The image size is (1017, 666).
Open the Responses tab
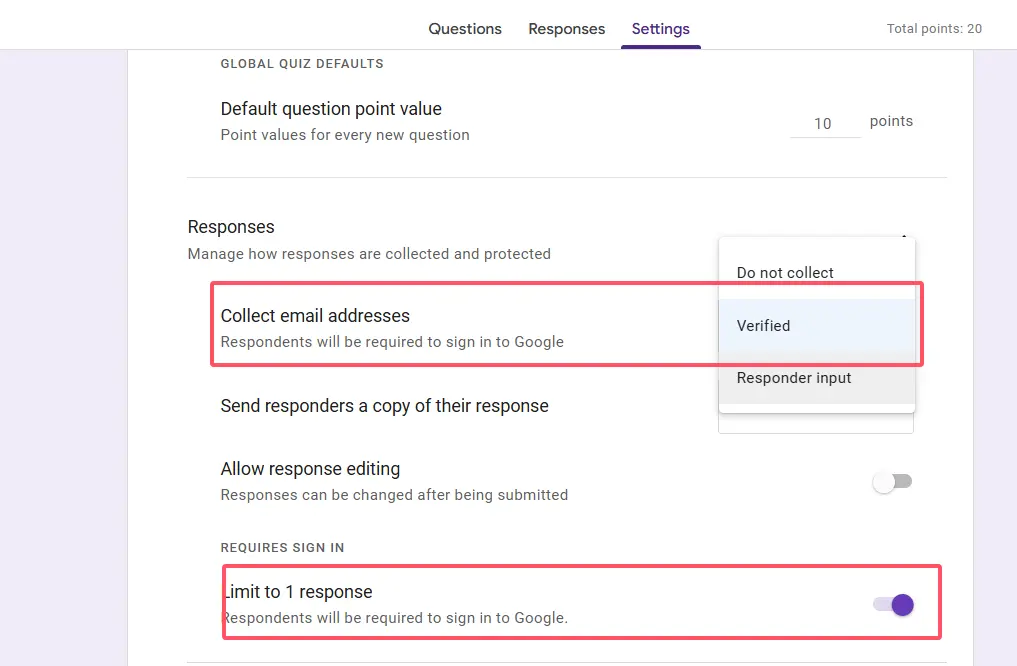(x=566, y=29)
